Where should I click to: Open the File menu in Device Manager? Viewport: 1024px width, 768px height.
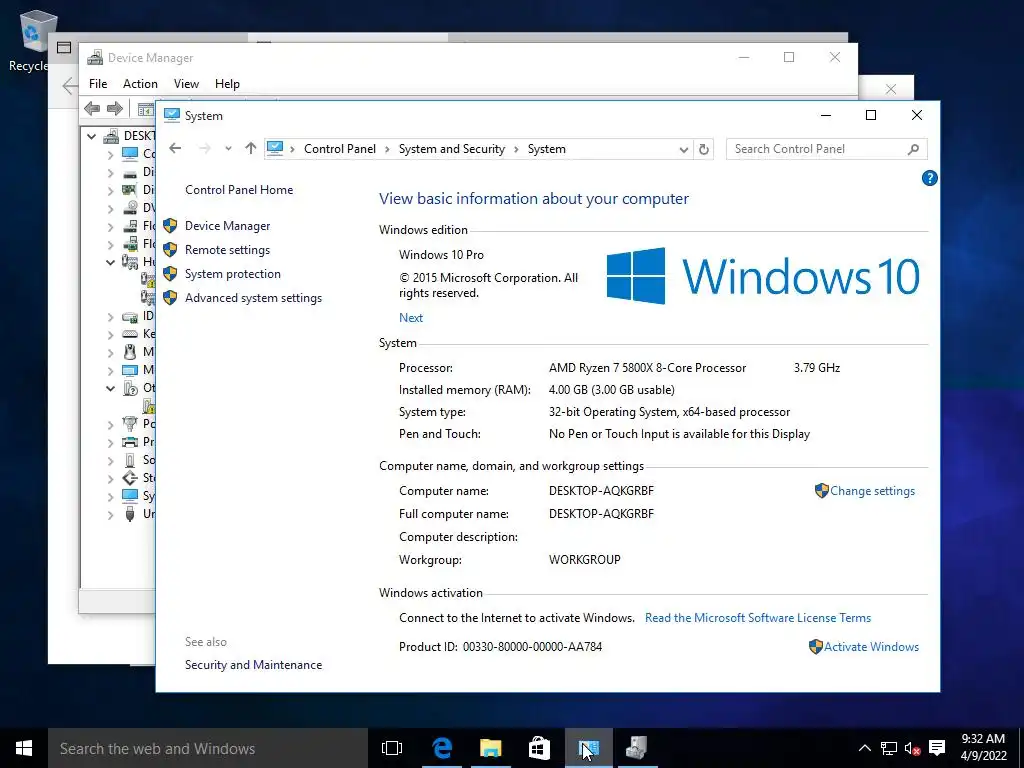[98, 84]
